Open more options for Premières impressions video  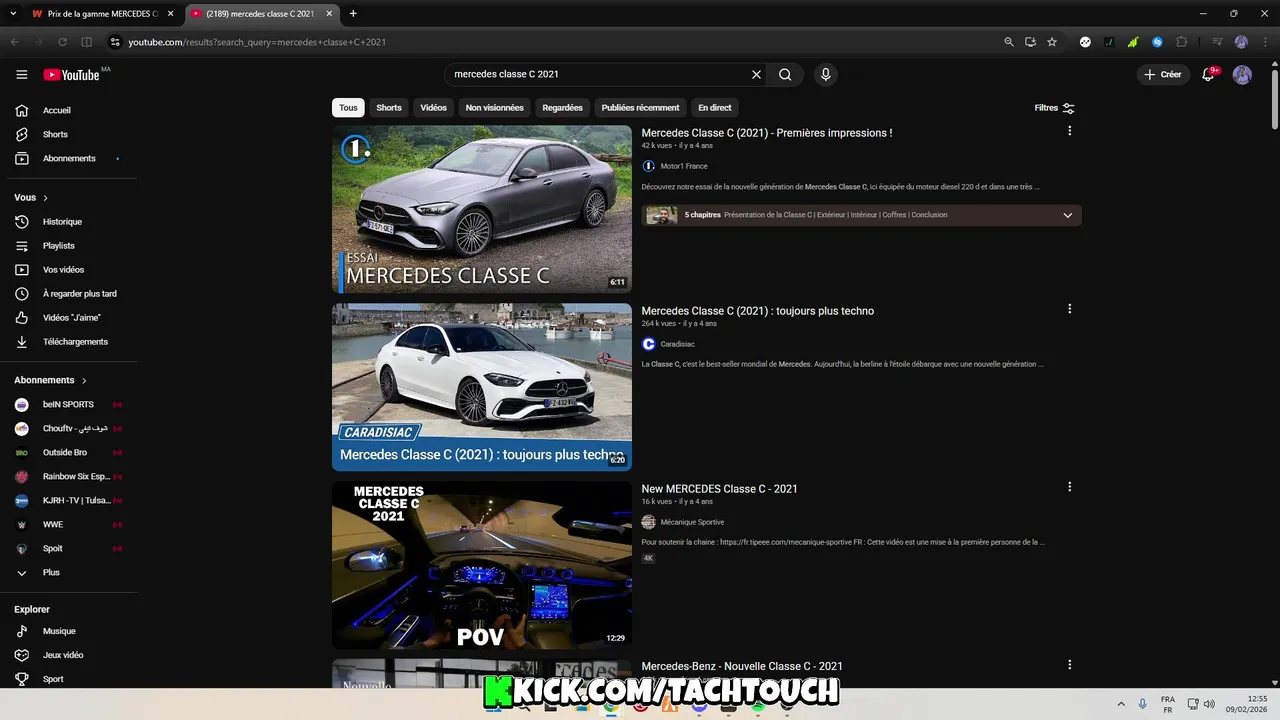pos(1069,131)
